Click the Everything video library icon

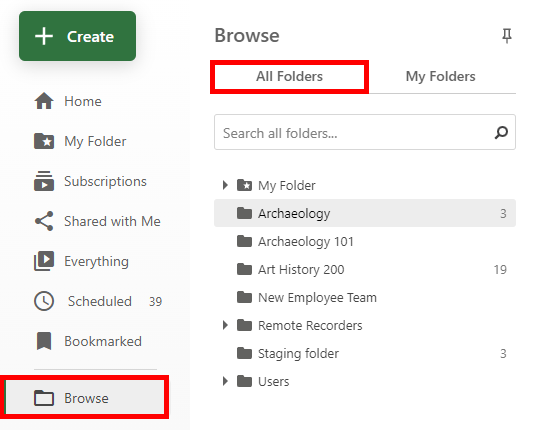[x=44, y=261]
